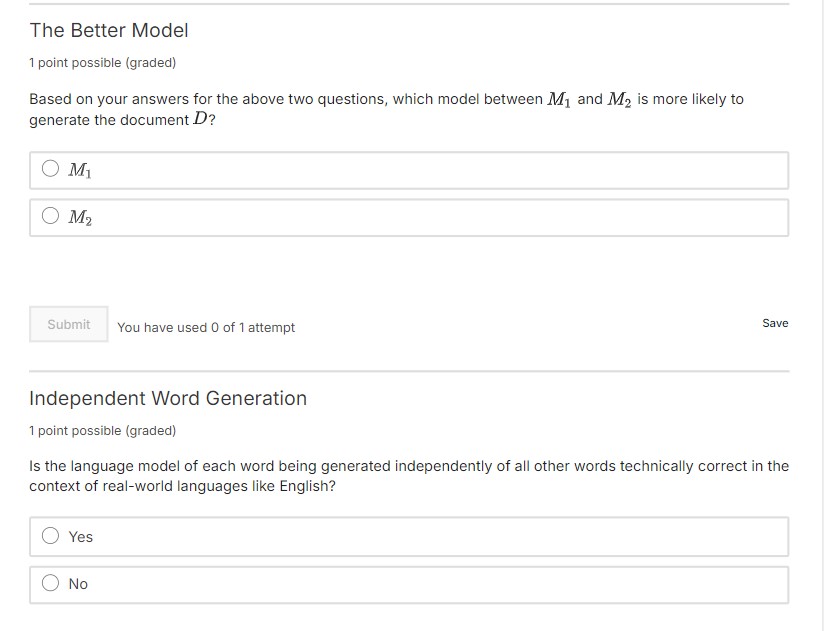Save your current answer selection
Viewport: 825px width, 631px height.
point(775,323)
